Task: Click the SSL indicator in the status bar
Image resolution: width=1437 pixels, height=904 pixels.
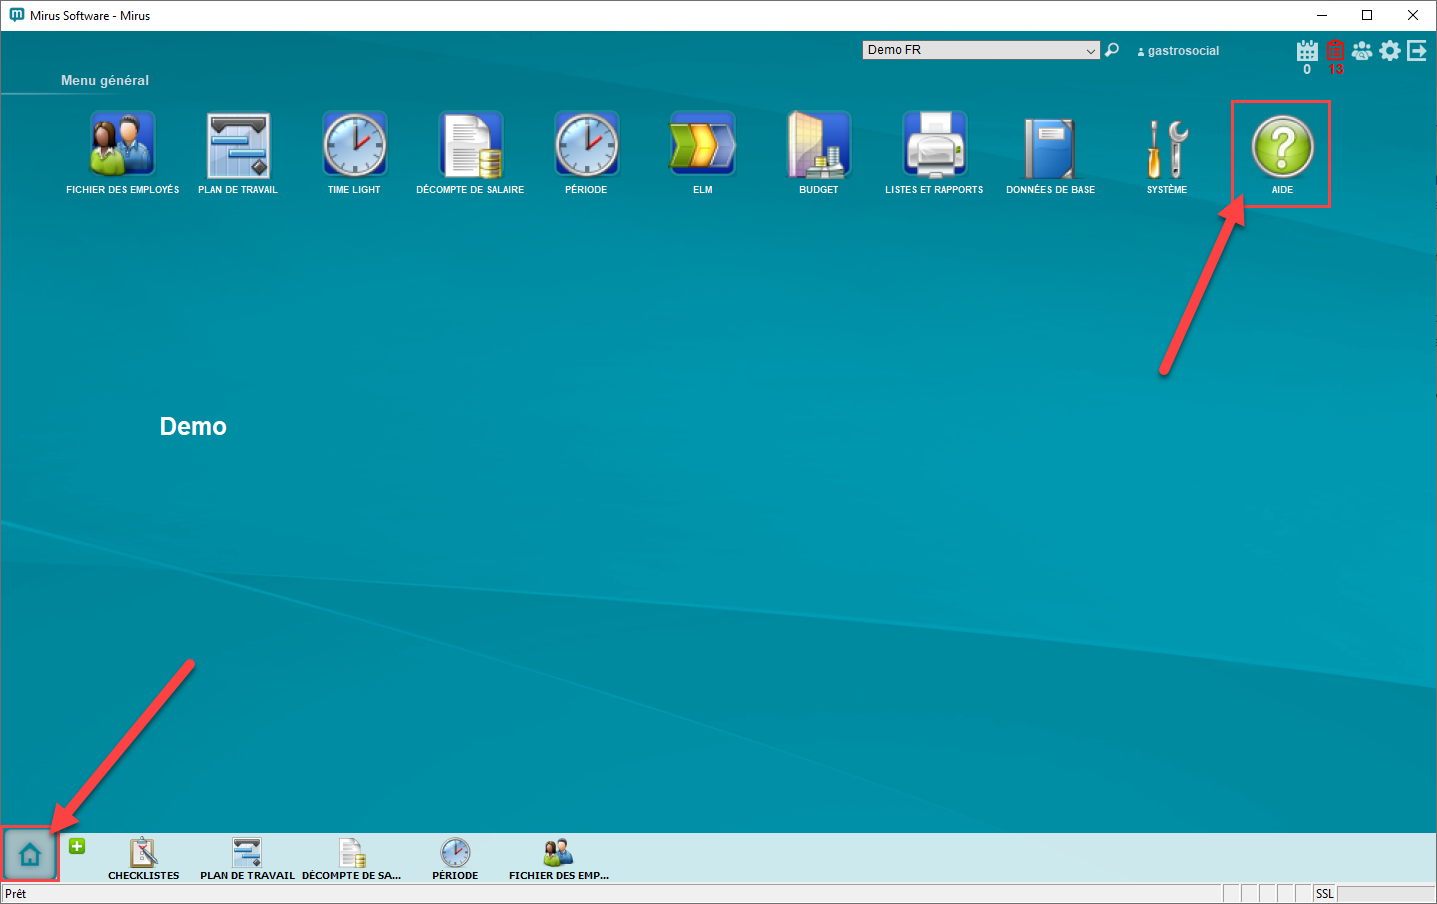Action: (1324, 894)
